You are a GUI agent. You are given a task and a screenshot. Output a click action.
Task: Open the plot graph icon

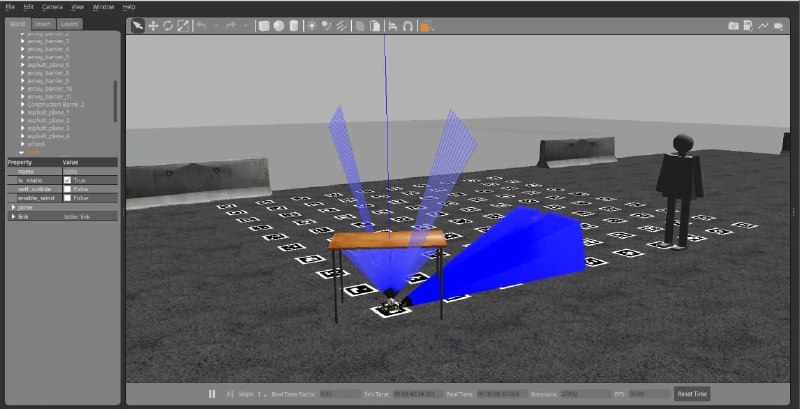click(x=763, y=26)
